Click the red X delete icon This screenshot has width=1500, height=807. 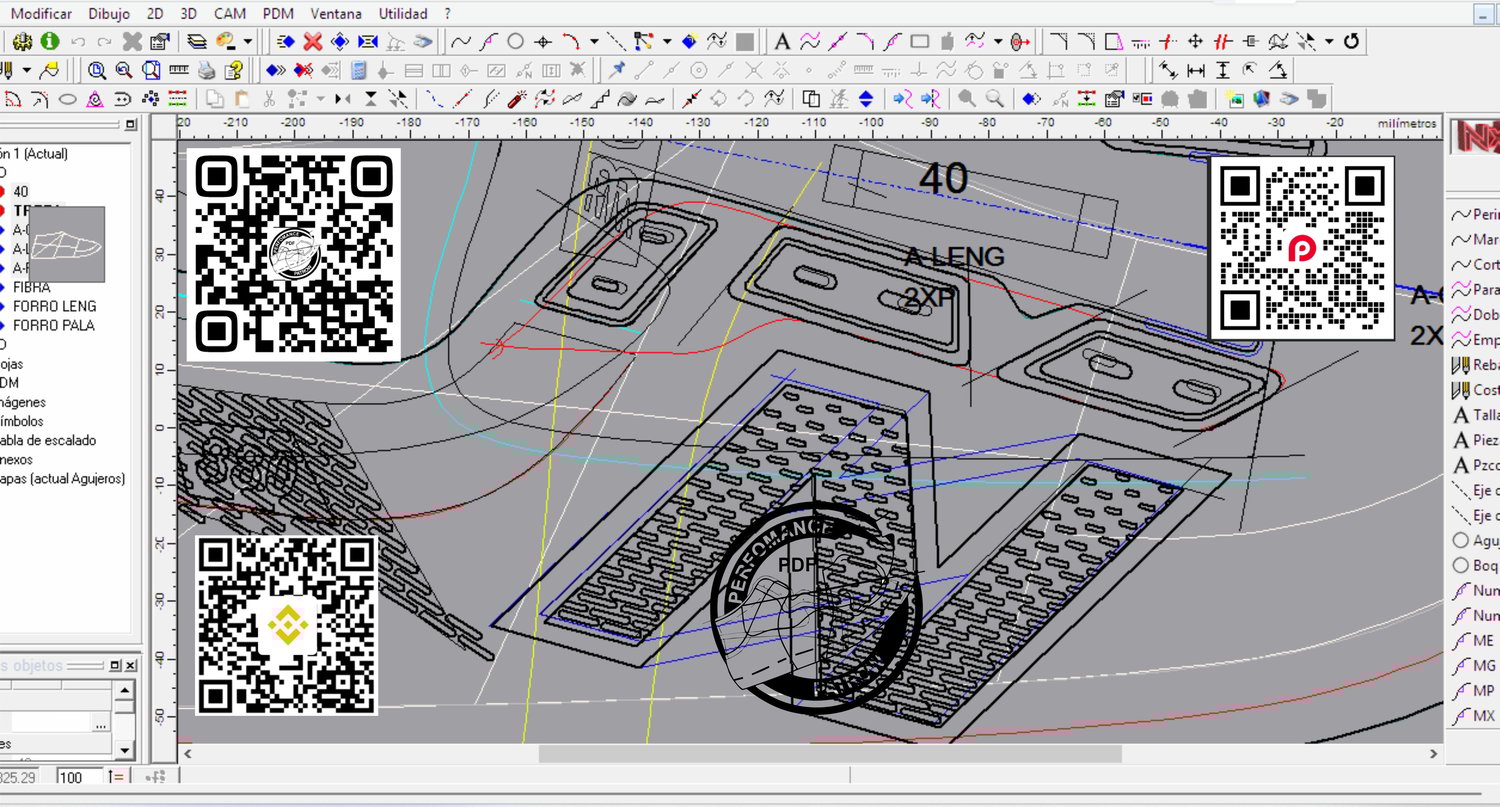click(x=313, y=42)
